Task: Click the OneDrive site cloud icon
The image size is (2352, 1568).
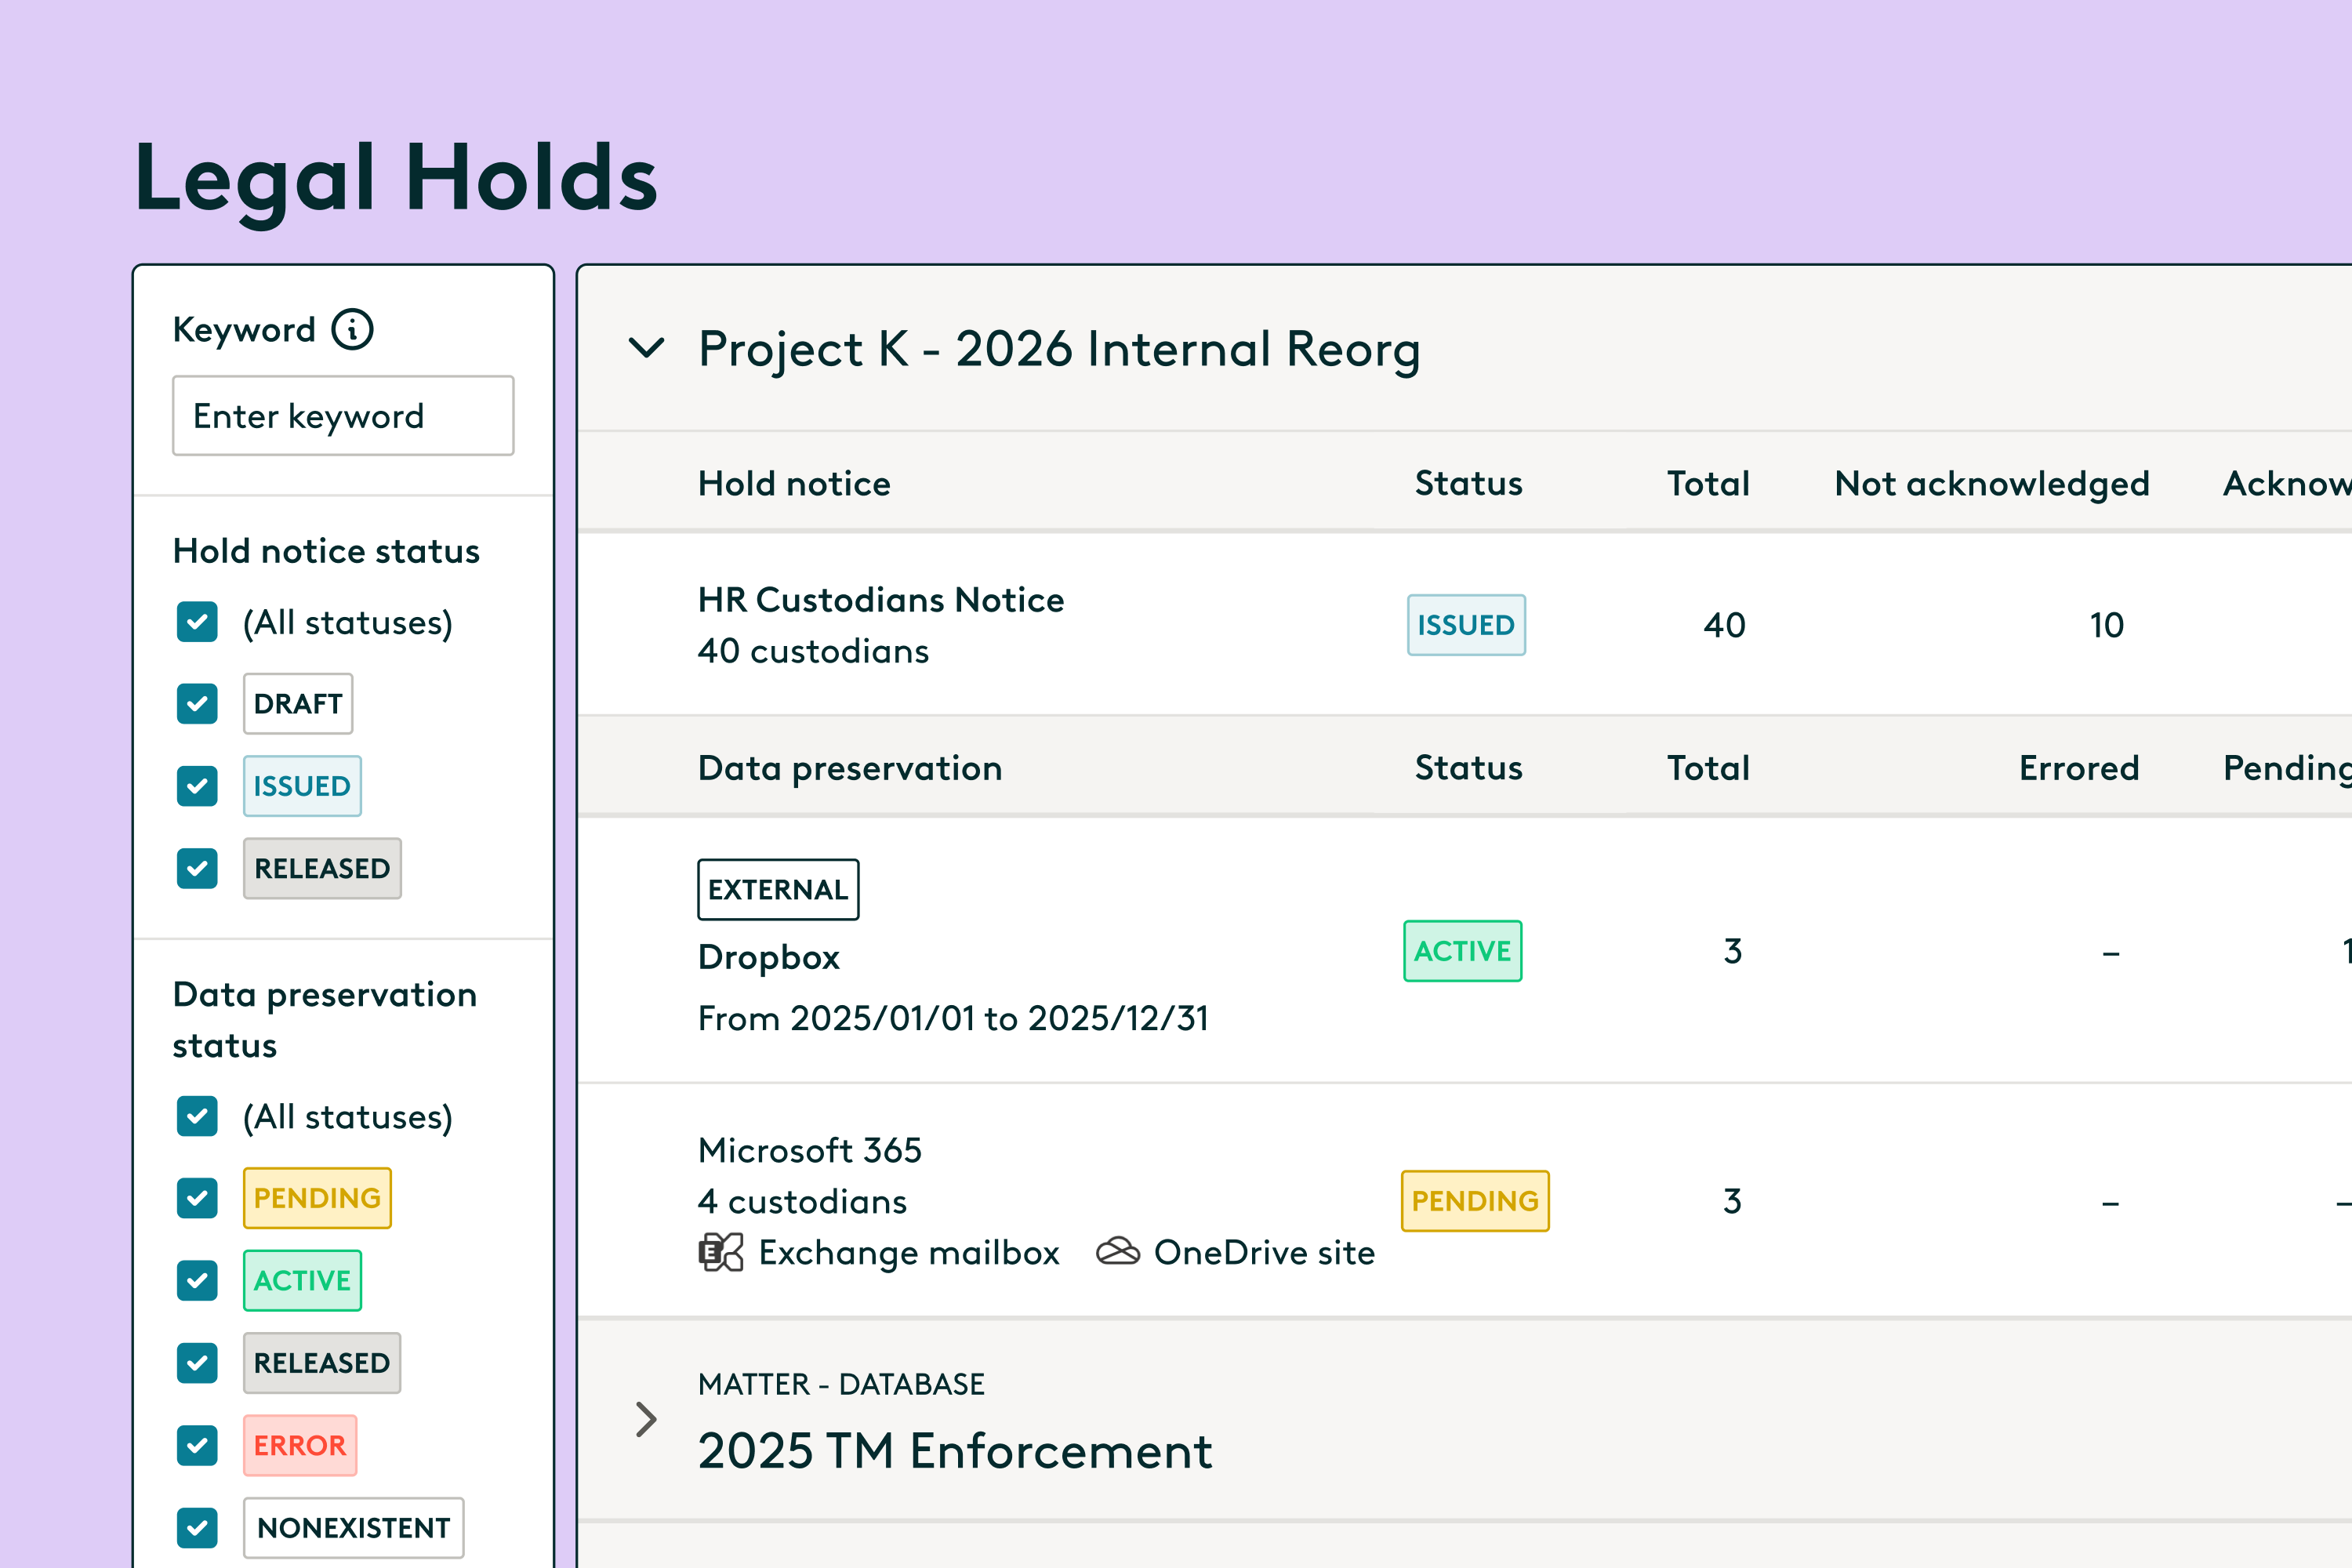Action: coord(1117,1252)
